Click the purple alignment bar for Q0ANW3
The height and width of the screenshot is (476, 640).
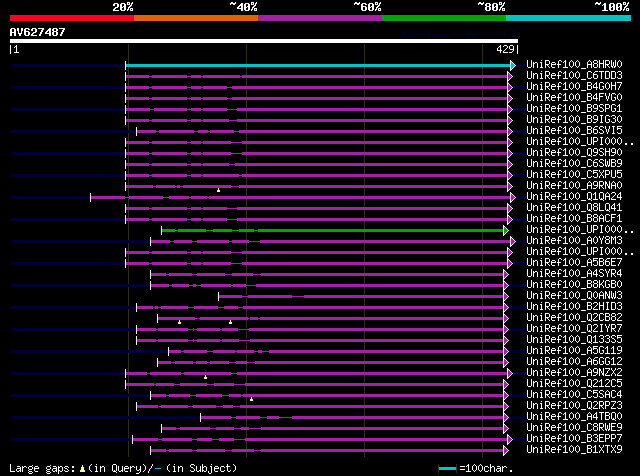361,296
